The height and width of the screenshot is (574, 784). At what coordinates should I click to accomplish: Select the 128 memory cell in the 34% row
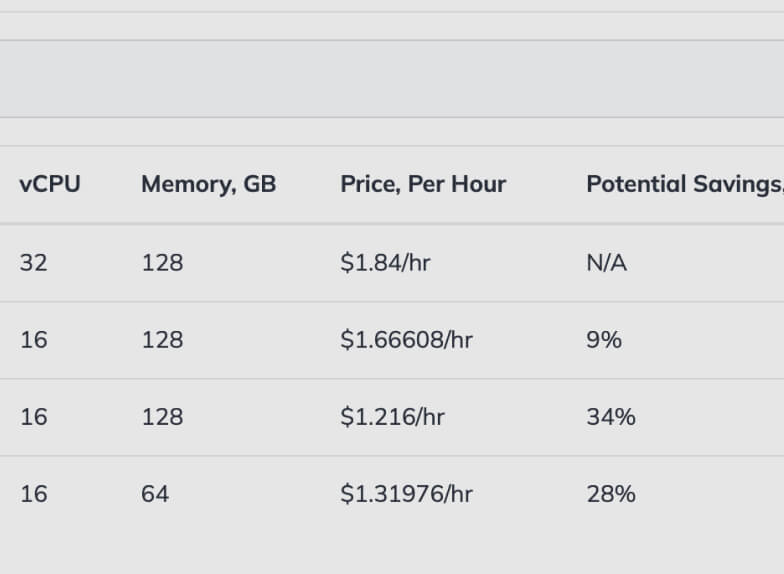coord(162,417)
